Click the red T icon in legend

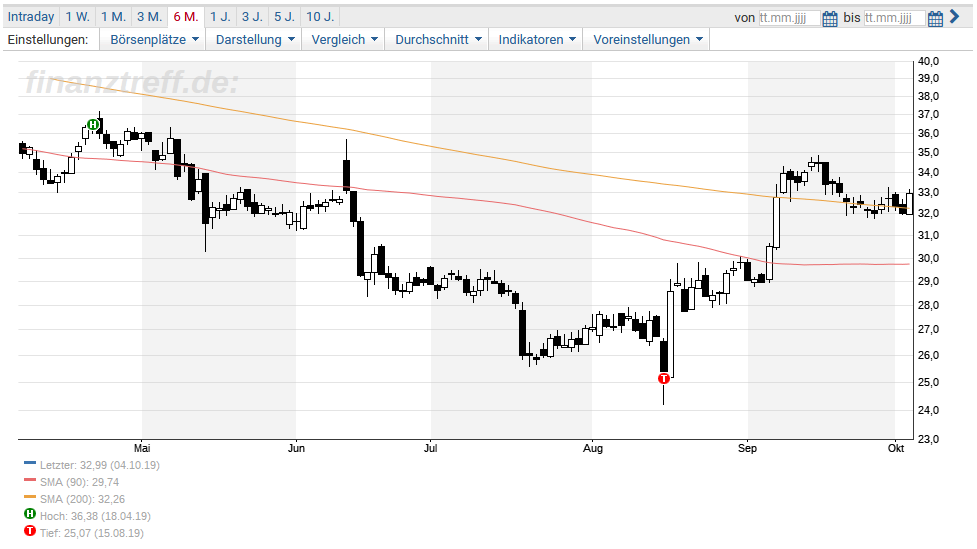click(x=30, y=531)
